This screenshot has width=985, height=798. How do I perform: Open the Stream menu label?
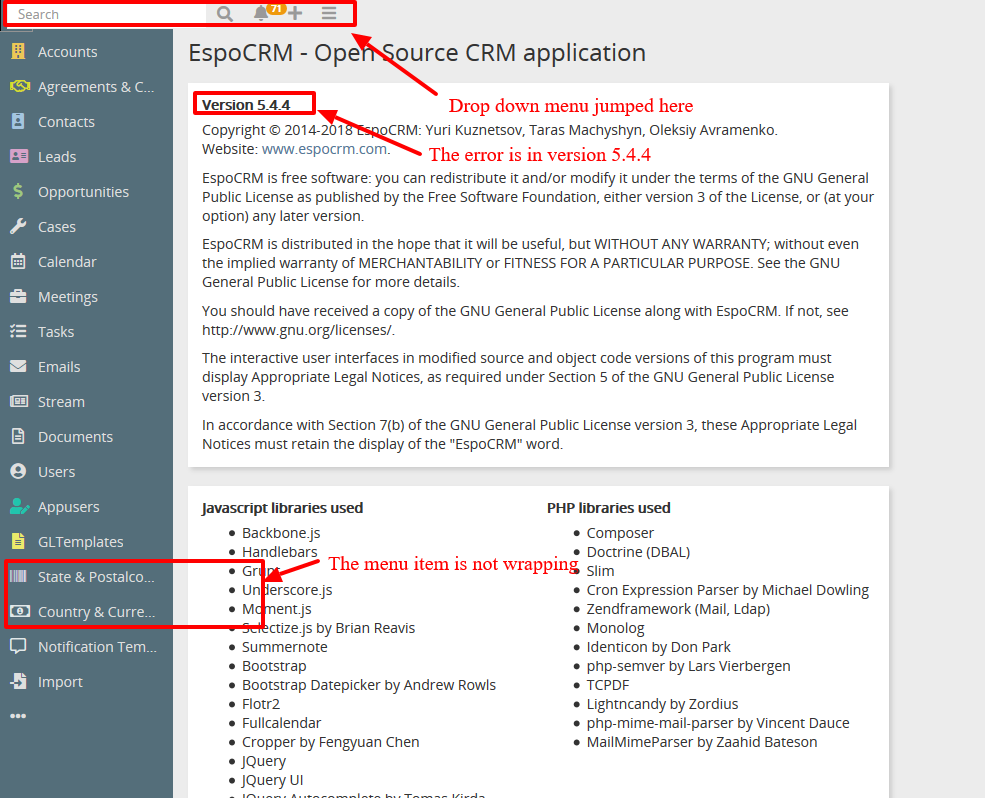click(x=61, y=402)
